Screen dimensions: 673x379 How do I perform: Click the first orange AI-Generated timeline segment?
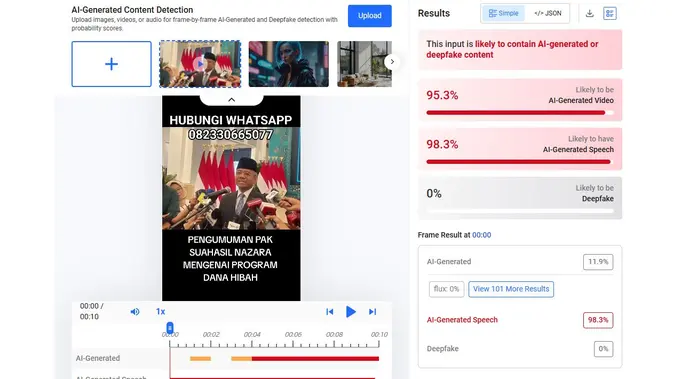point(200,358)
